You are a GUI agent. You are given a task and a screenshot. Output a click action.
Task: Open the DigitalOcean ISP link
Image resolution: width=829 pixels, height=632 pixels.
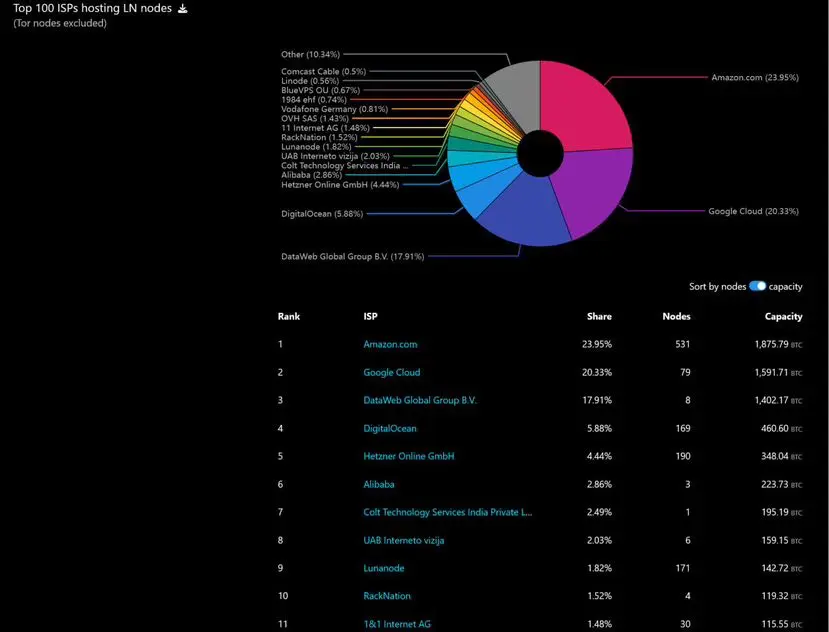pyautogui.click(x=390, y=428)
